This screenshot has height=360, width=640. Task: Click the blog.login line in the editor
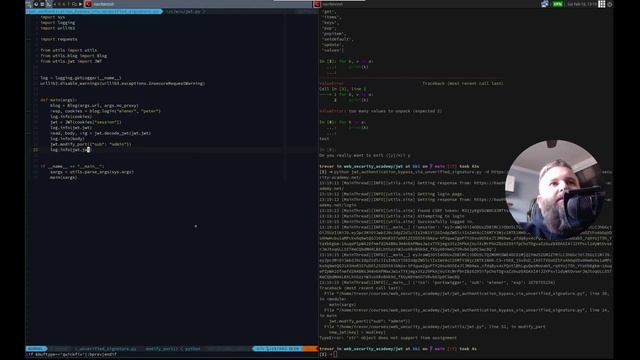click(105, 111)
